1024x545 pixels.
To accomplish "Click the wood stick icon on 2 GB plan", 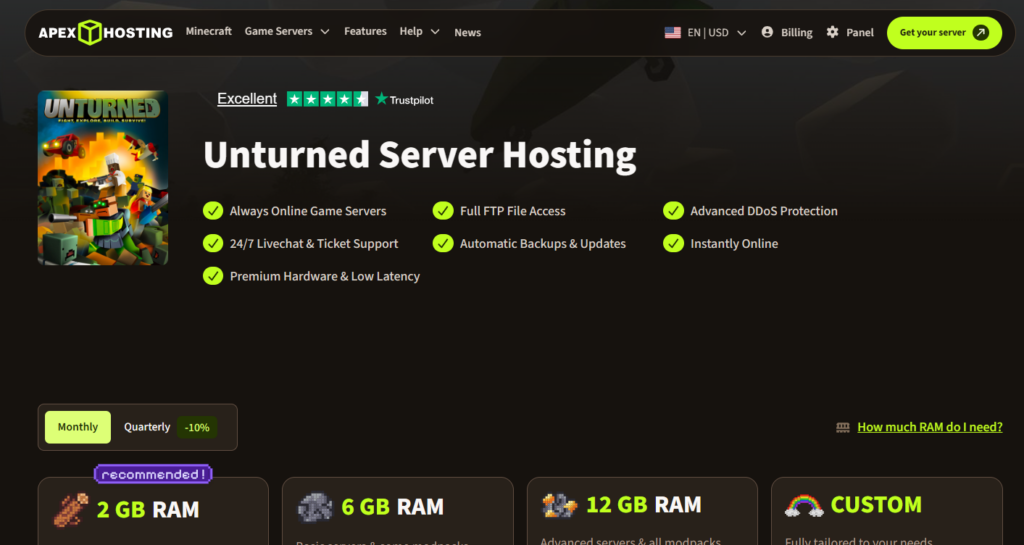I will (x=71, y=510).
